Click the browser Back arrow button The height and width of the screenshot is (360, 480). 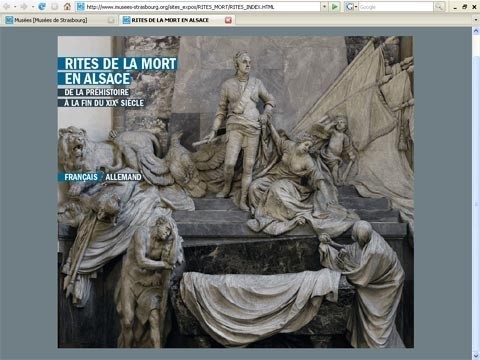click(x=6, y=7)
